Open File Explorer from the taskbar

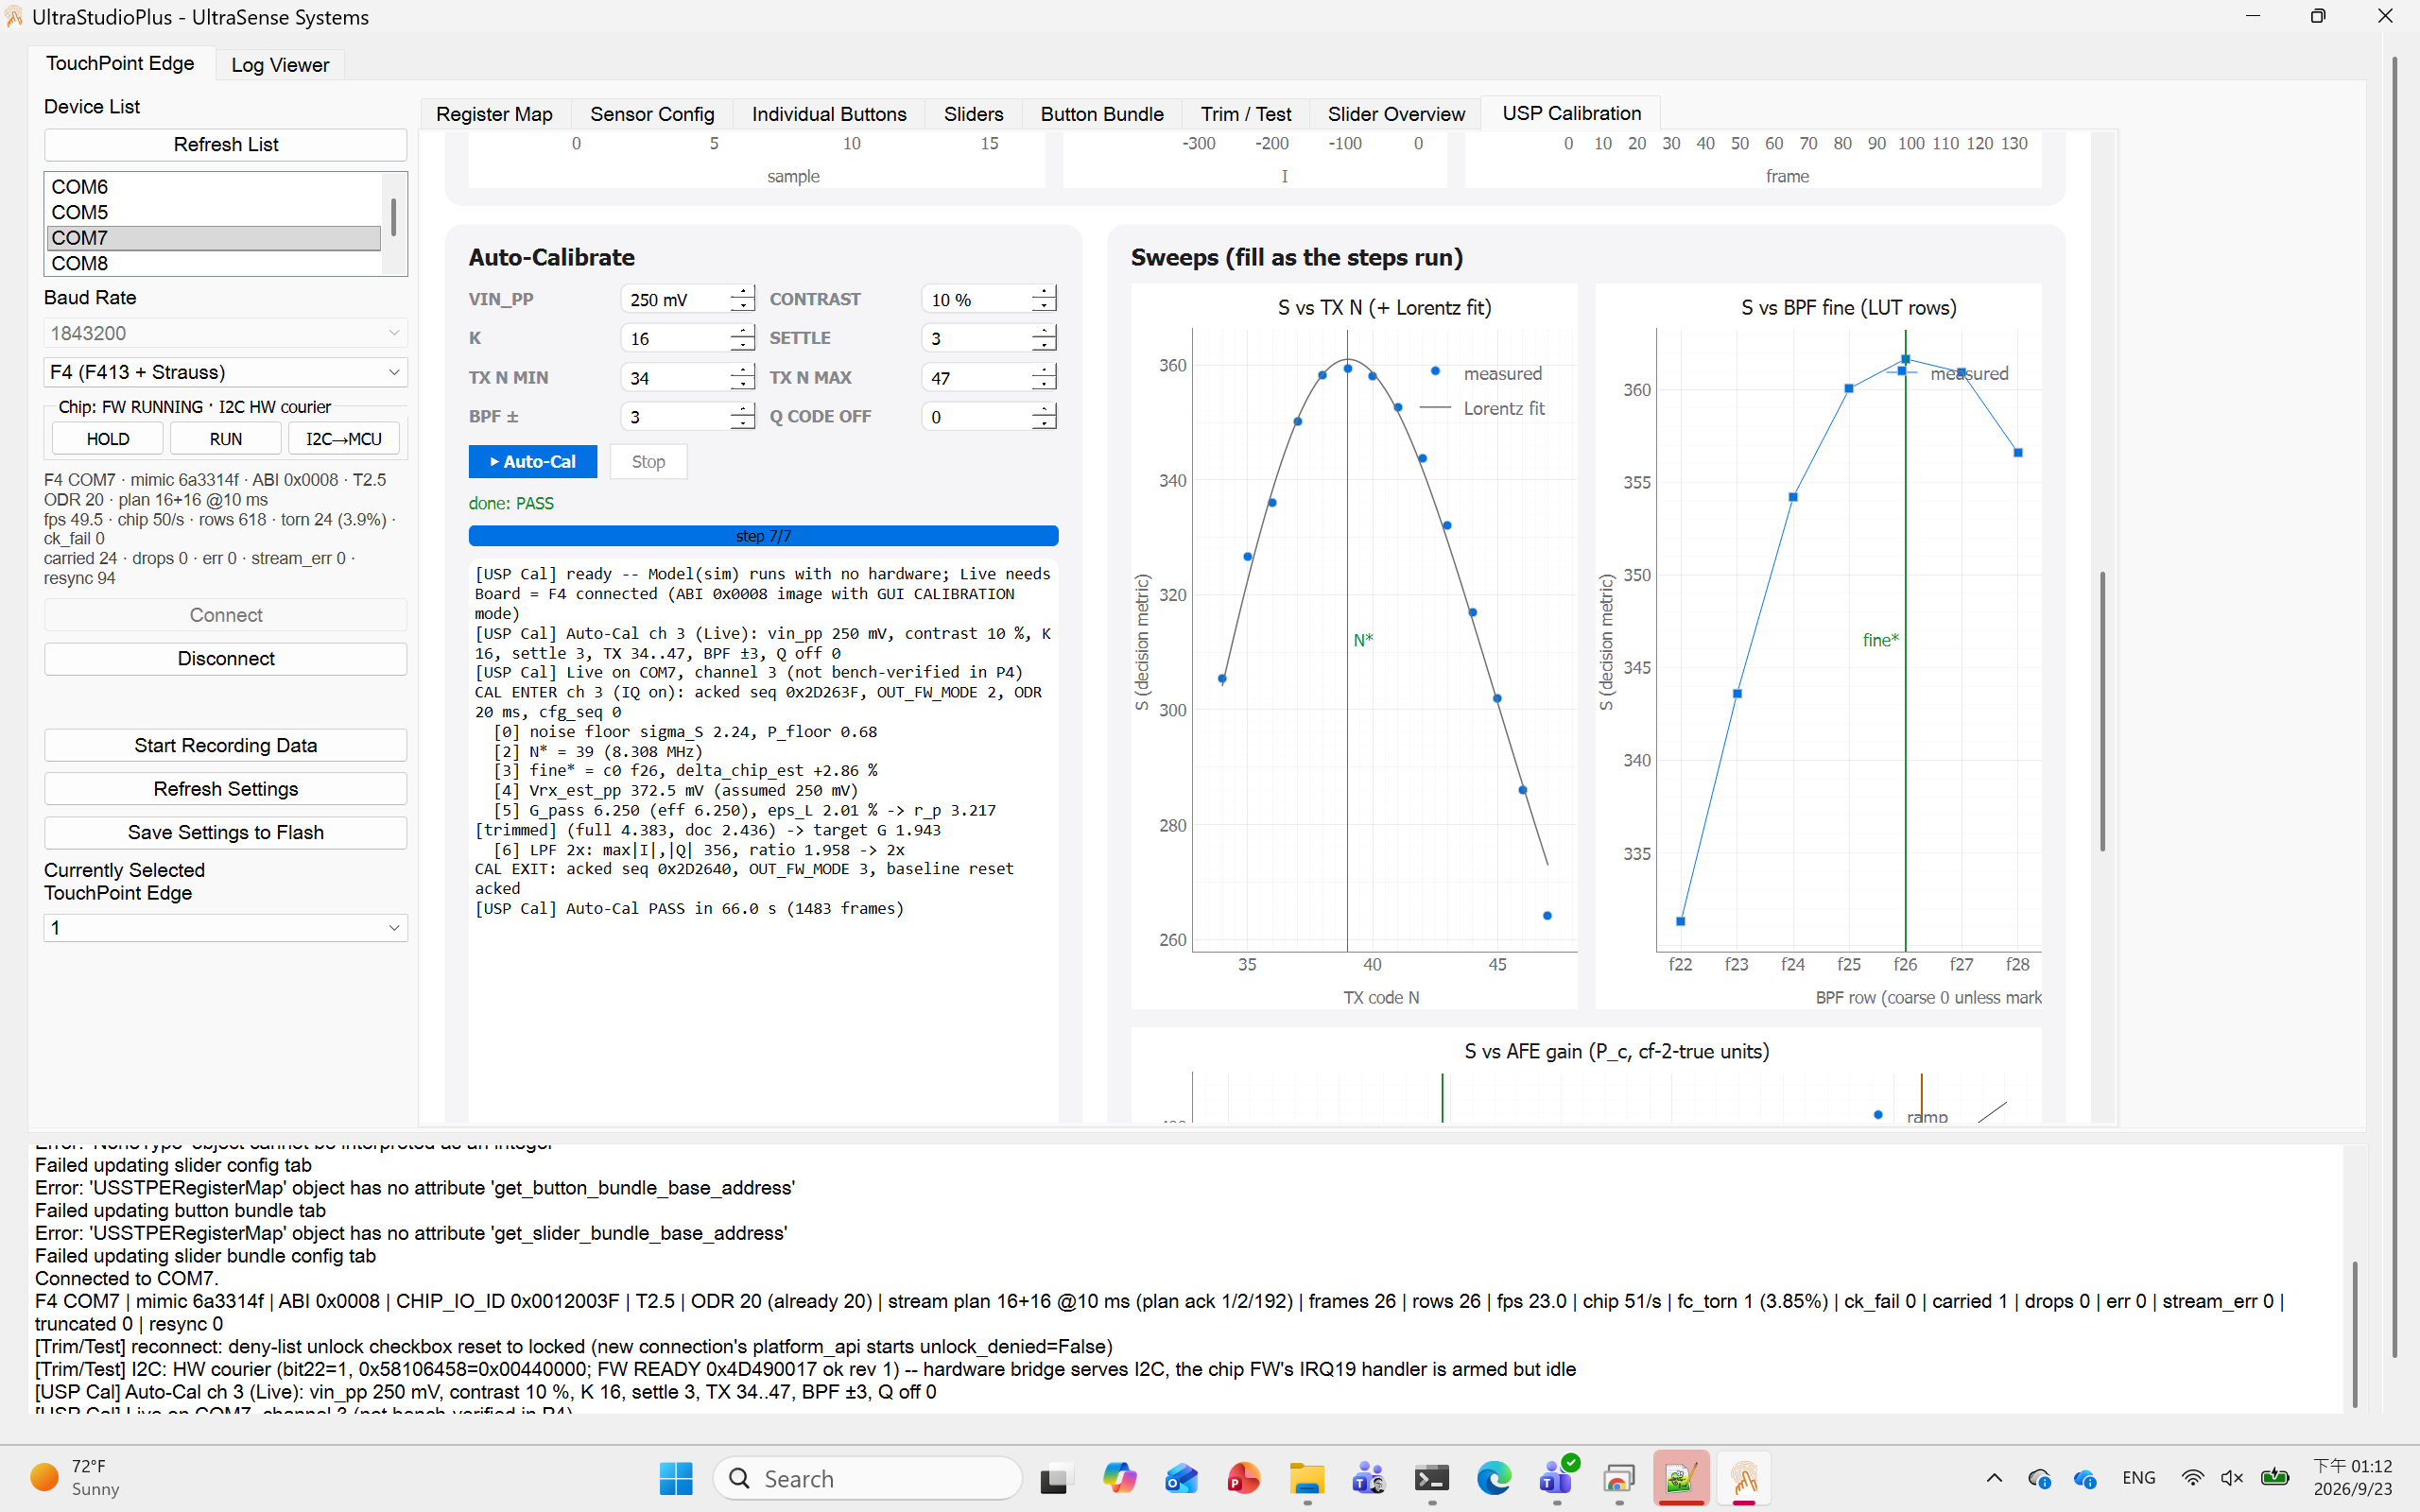click(1306, 1478)
